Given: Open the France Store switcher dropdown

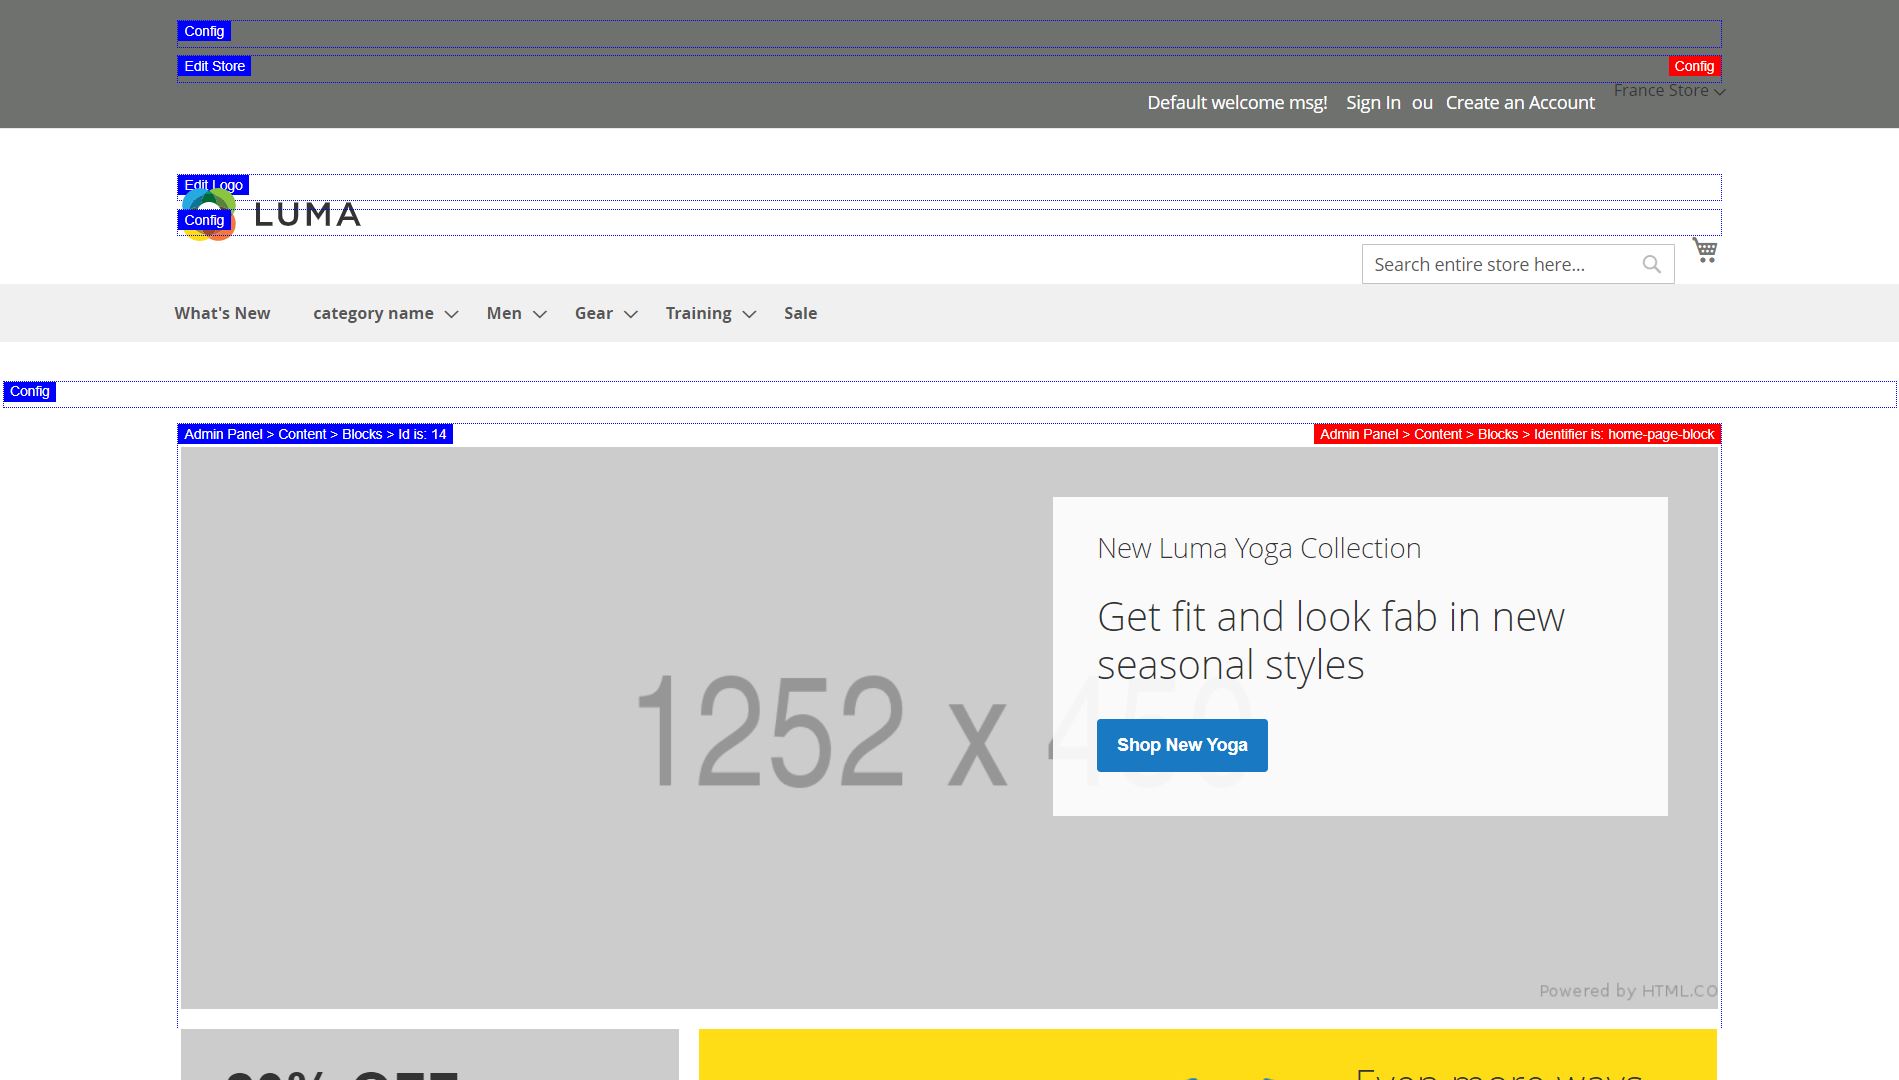Looking at the screenshot, I should [1668, 91].
